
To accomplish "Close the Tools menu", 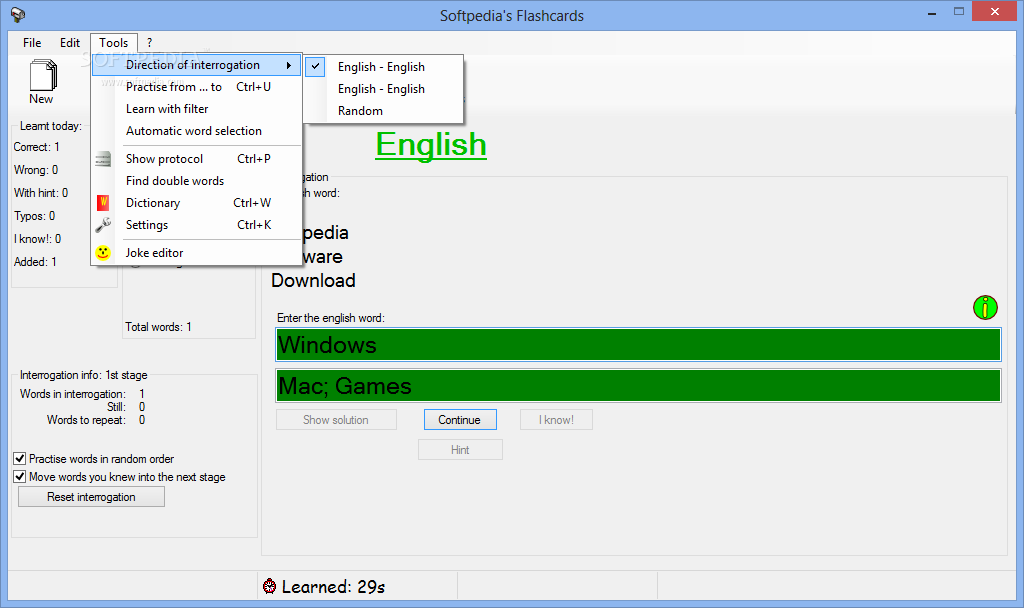I will 114,42.
